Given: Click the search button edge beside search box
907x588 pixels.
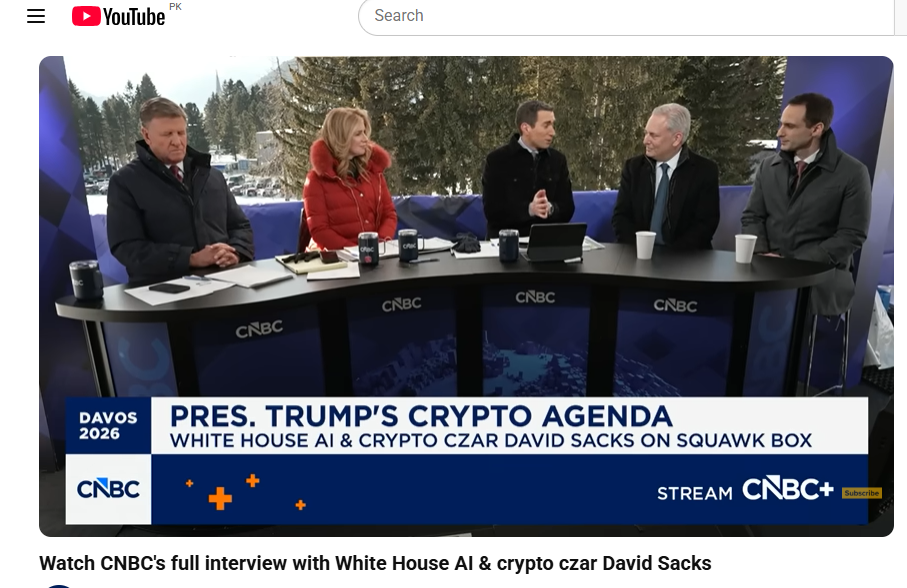Looking at the screenshot, I should 901,16.
